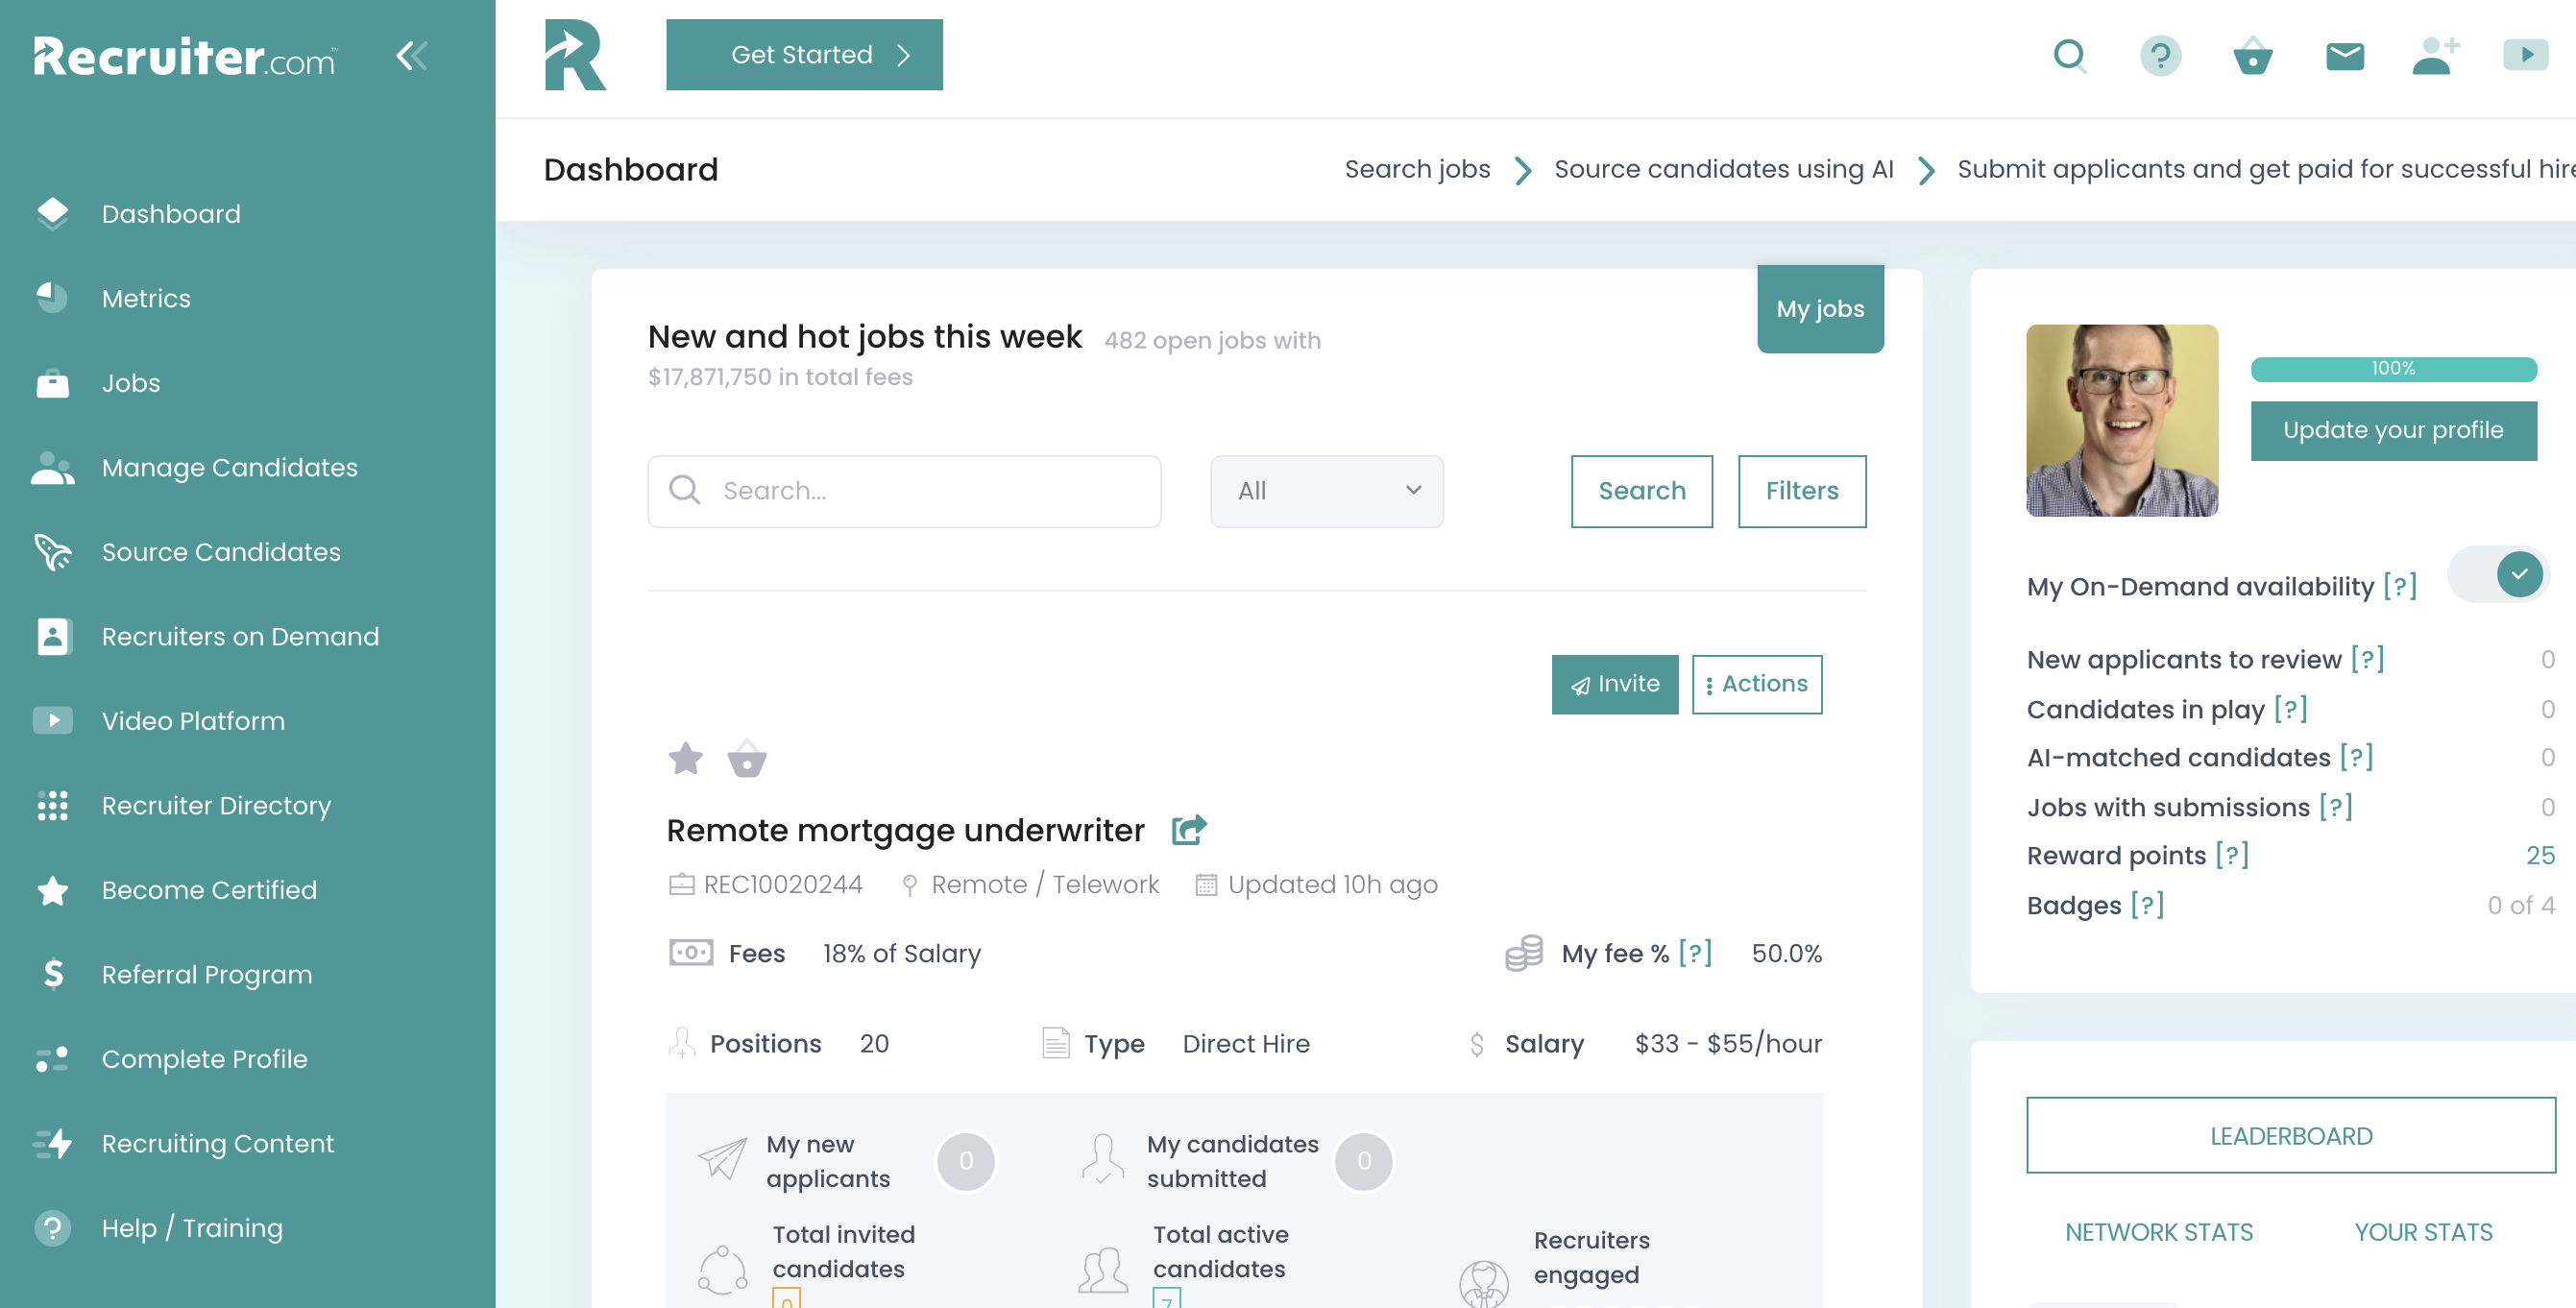Click the job Search input field
Screen dimensions: 2576x1308
(x=904, y=491)
